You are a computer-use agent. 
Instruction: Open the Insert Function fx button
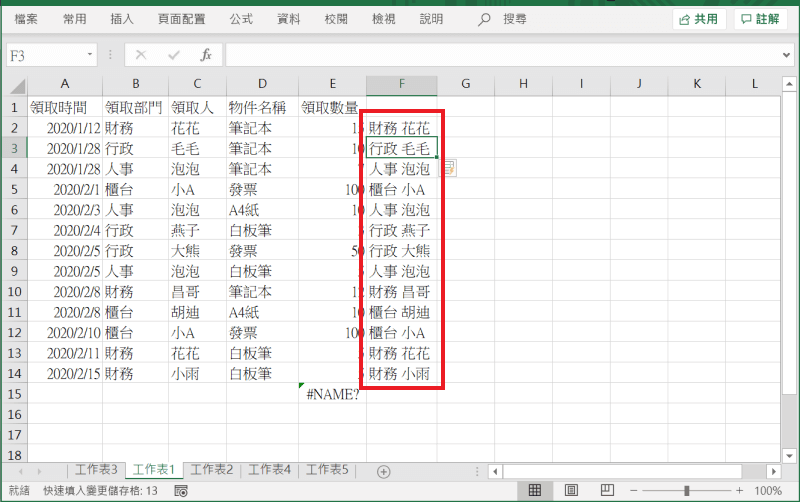click(x=206, y=55)
